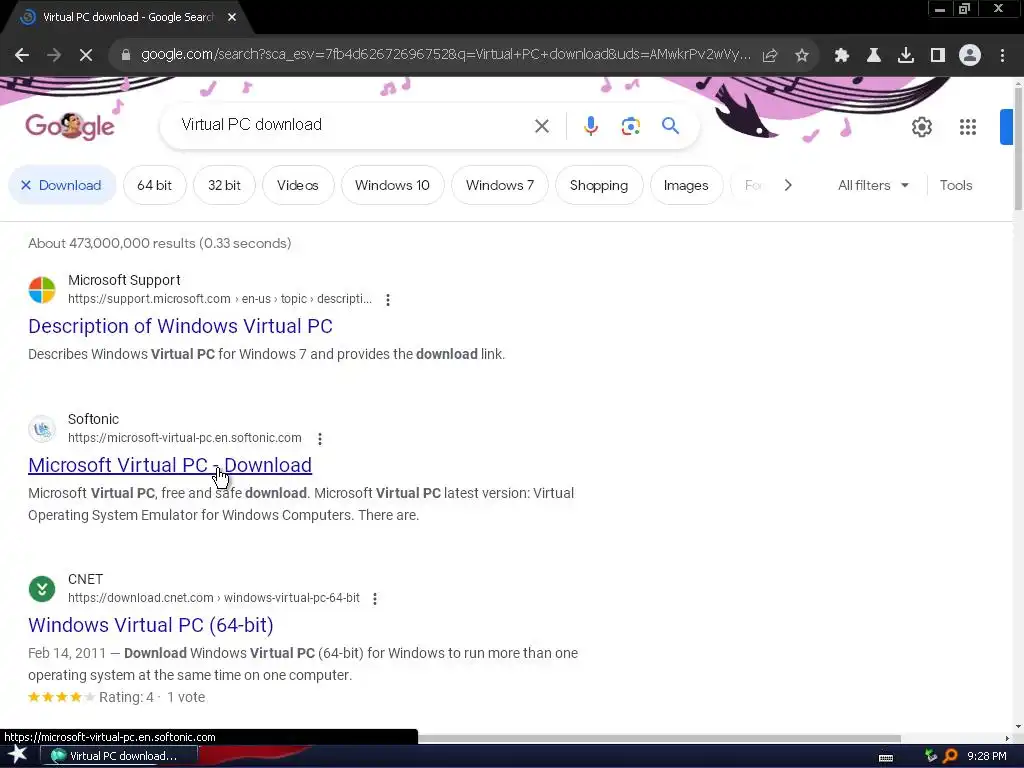Image resolution: width=1024 pixels, height=768 pixels.
Task: Open more options for Microsoft Support result
Action: coord(388,300)
